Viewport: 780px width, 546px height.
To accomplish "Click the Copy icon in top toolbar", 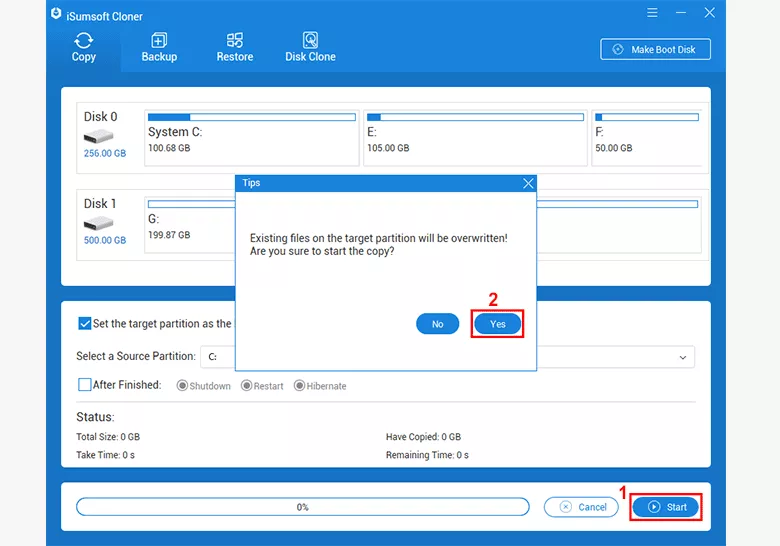I will point(84,41).
